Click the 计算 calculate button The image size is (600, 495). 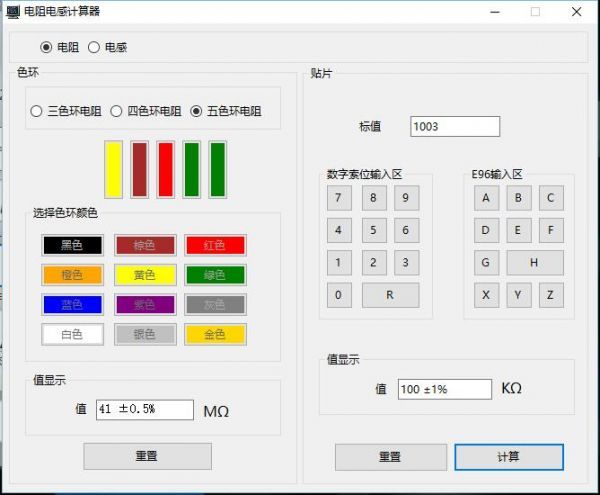pyautogui.click(x=508, y=457)
